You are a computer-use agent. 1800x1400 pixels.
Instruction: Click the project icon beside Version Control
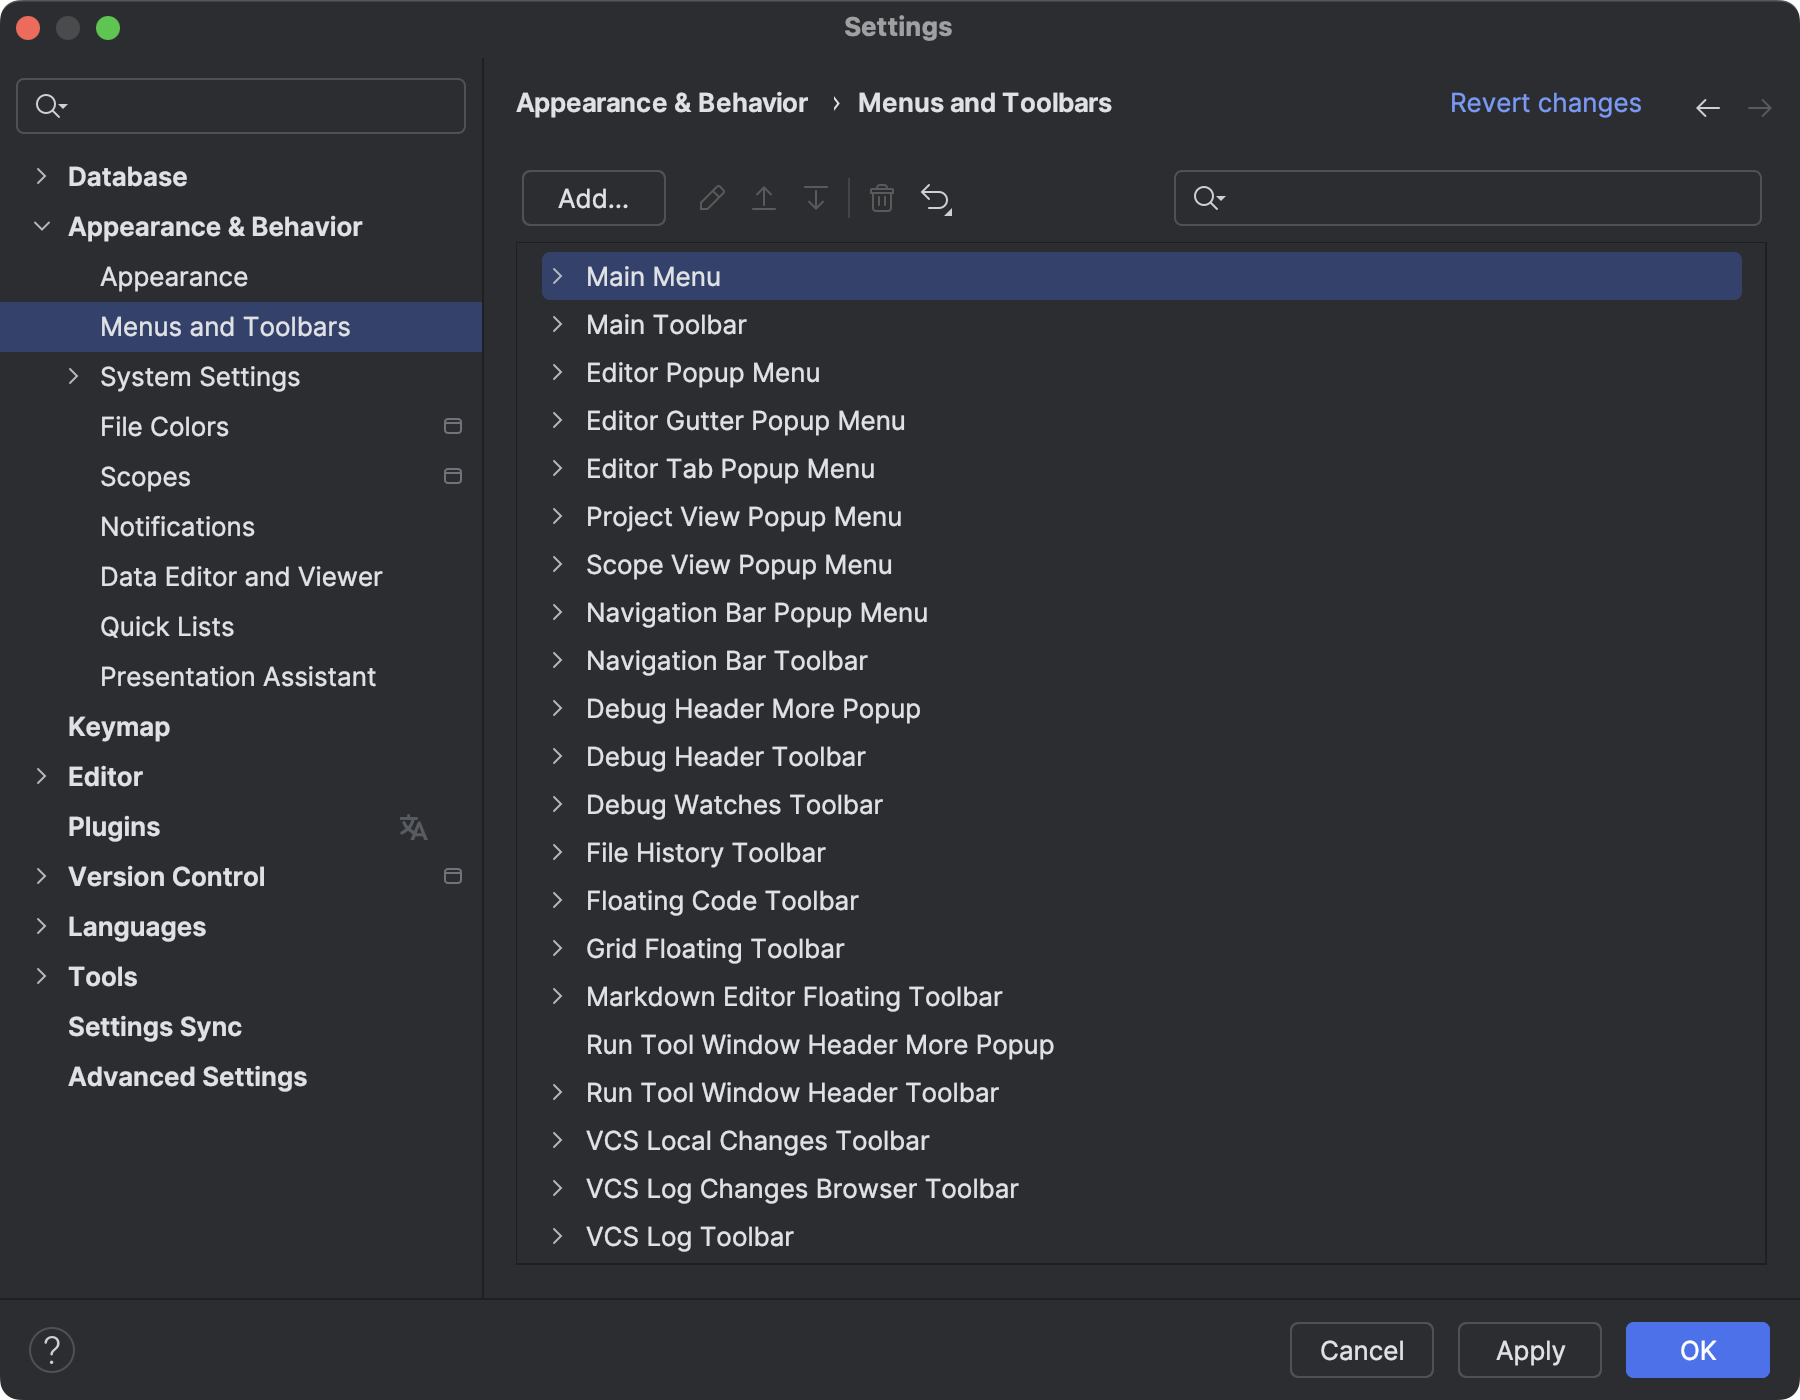453,876
